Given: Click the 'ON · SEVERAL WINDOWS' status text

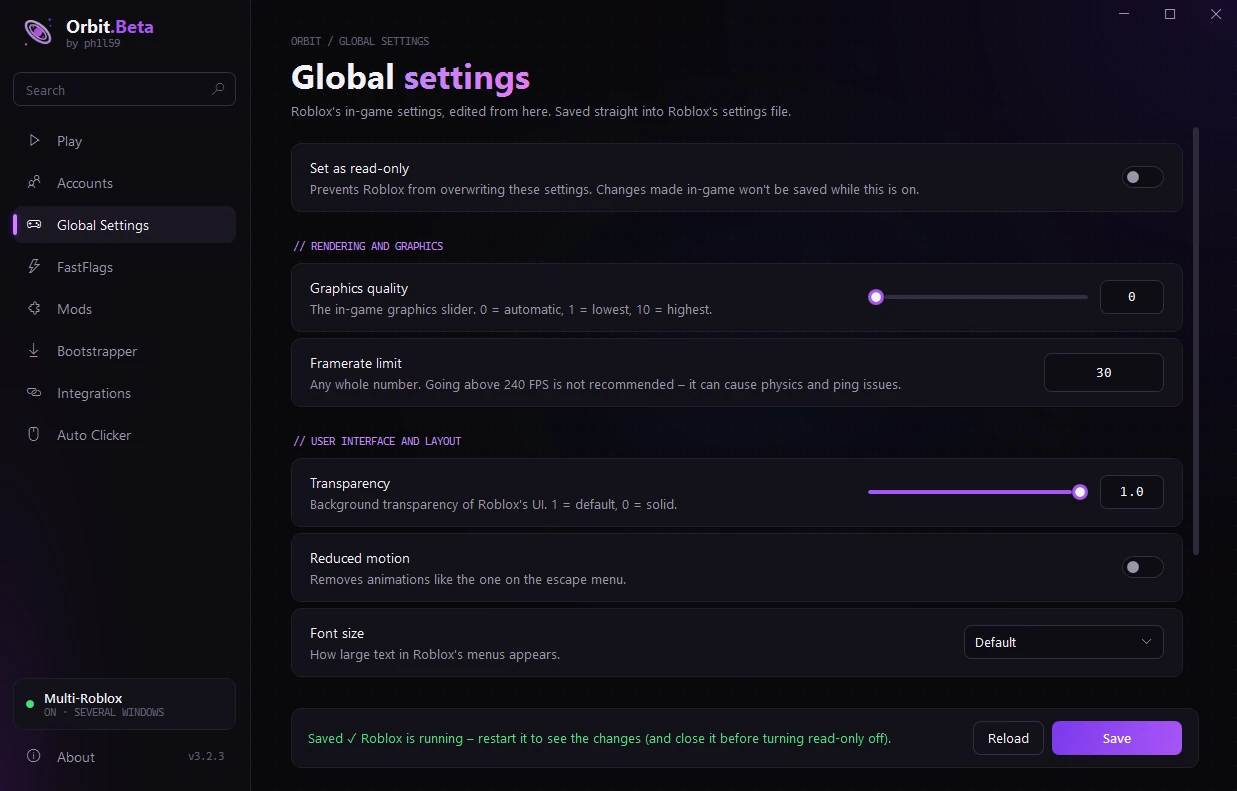Looking at the screenshot, I should (104, 712).
